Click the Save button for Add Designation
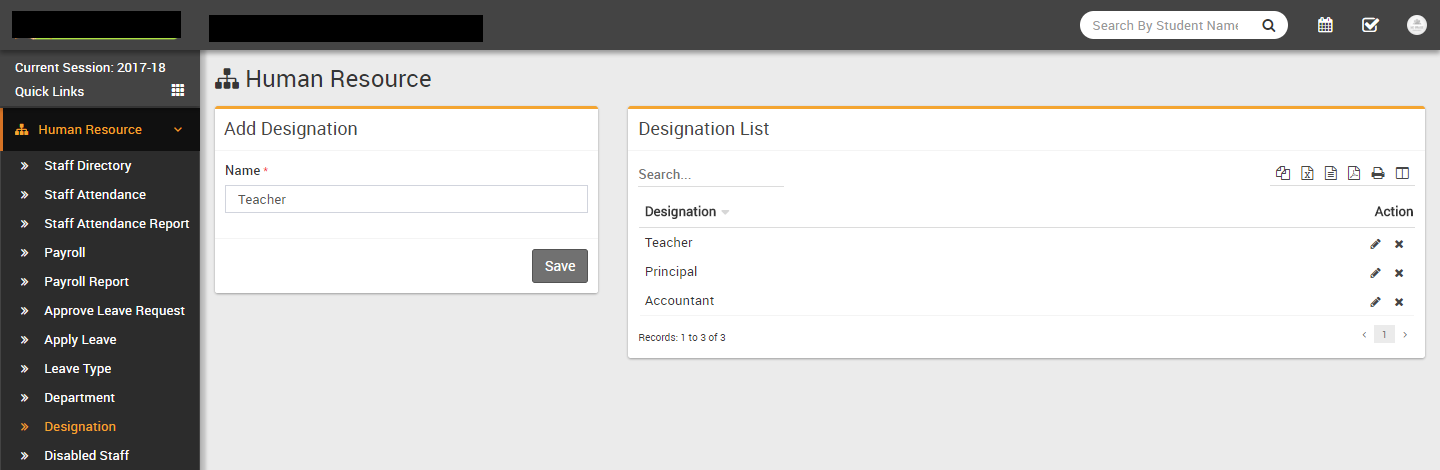Image resolution: width=1440 pixels, height=470 pixels. [x=560, y=266]
